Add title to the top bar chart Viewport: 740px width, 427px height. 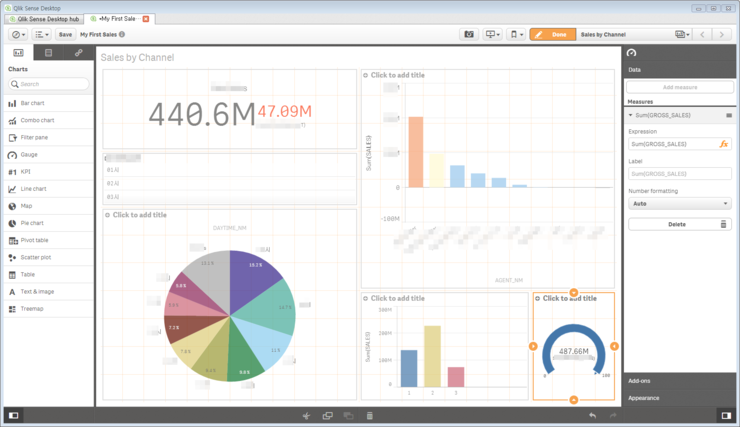coord(397,75)
